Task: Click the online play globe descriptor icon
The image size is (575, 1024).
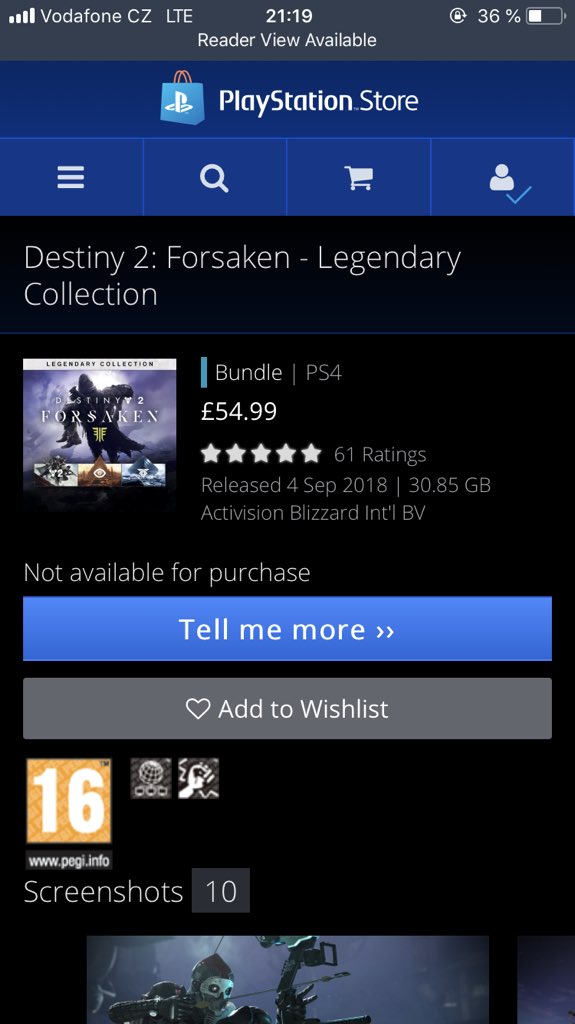Action: click(x=151, y=778)
